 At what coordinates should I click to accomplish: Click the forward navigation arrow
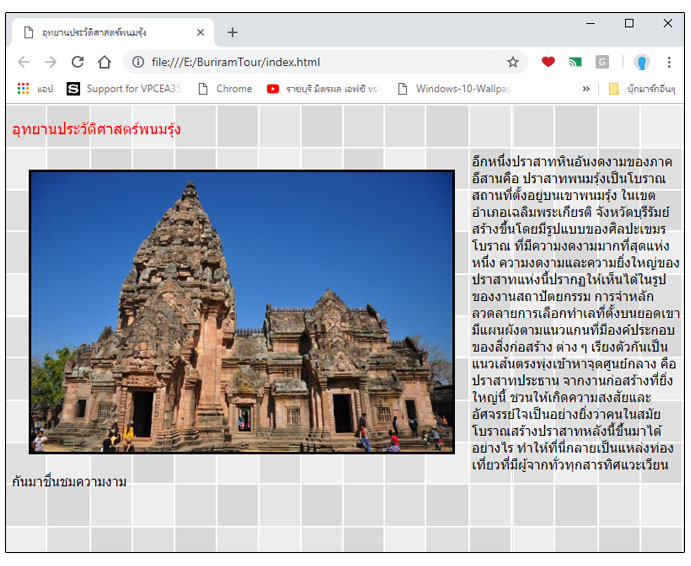(x=50, y=62)
